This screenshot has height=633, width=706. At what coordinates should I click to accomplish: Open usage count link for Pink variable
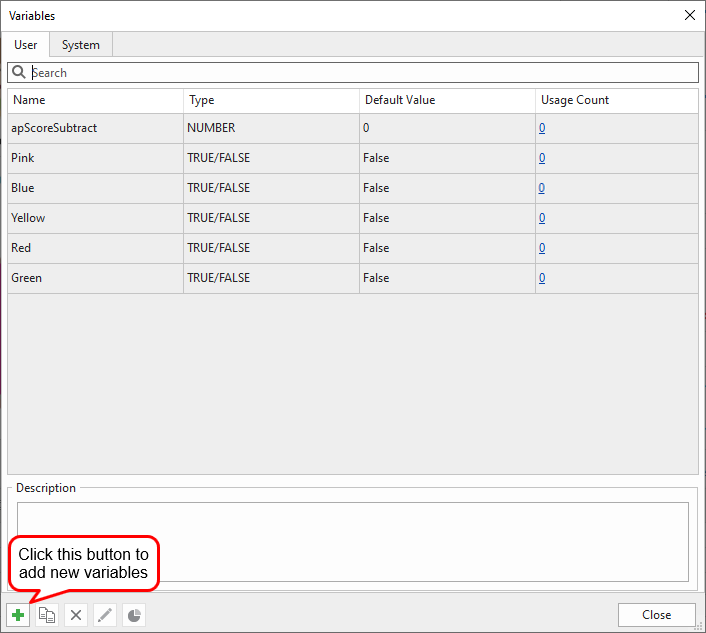point(542,158)
